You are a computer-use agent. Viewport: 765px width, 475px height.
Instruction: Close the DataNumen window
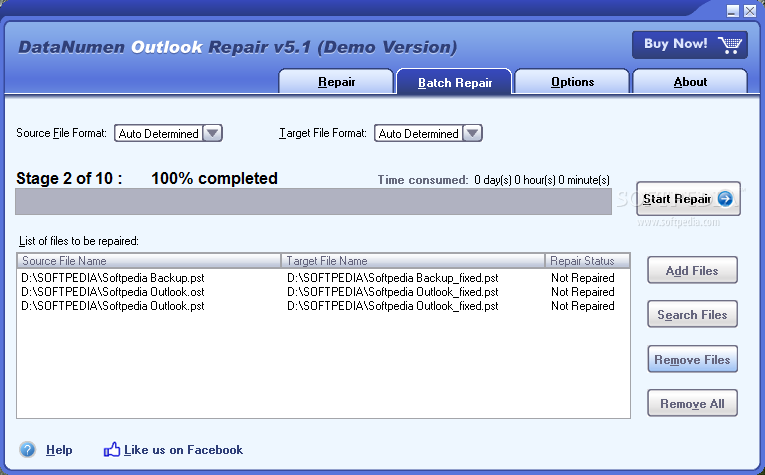[x=750, y=11]
